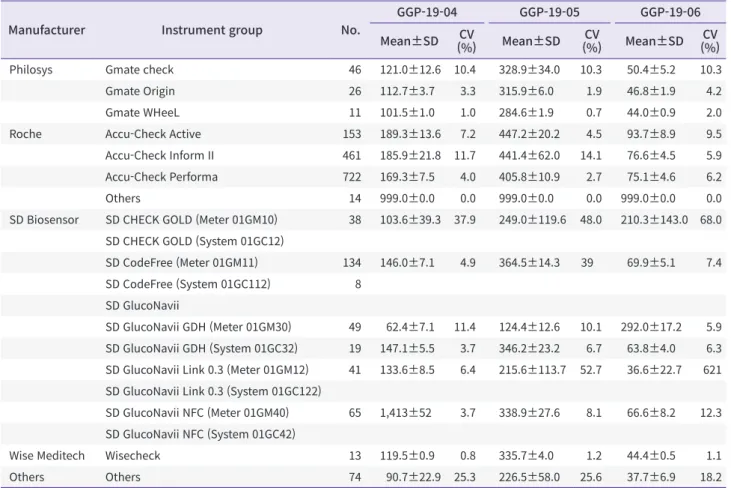The height and width of the screenshot is (488, 731).
Task: Click the value 315.9±6.0
Action: (x=526, y=91)
